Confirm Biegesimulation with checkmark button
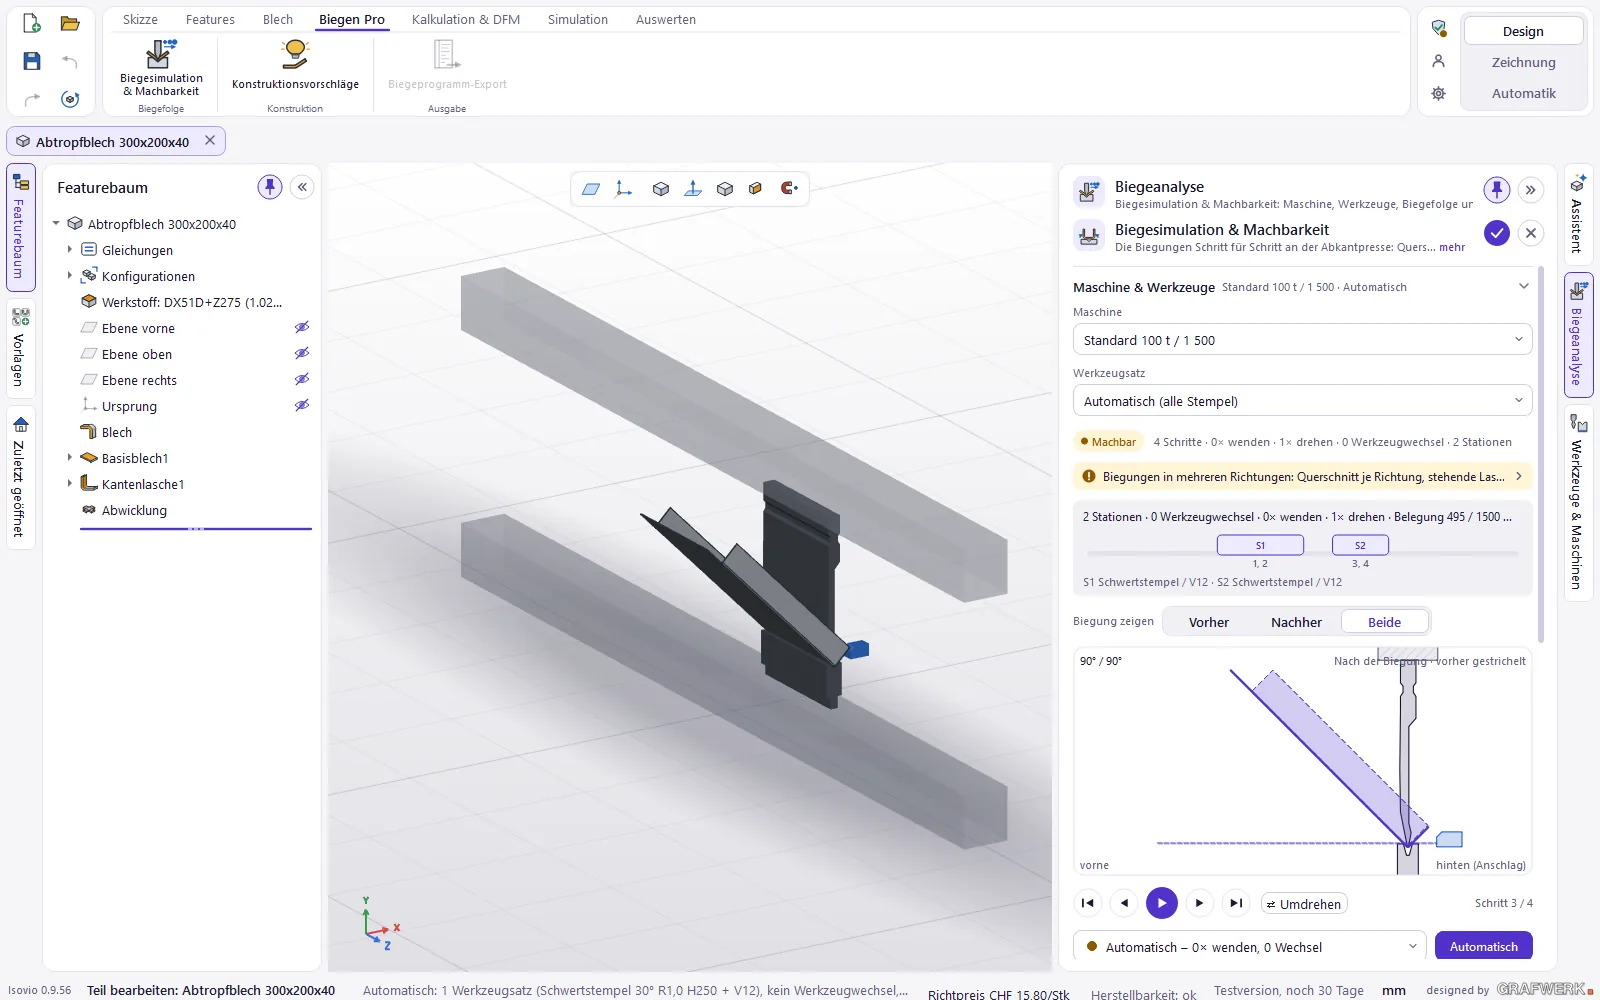Screen dimensions: 1600x1000 pyautogui.click(x=1496, y=233)
